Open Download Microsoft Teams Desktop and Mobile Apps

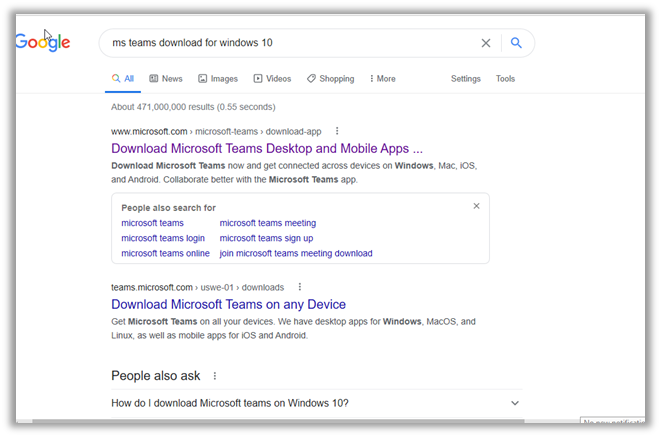click(x=267, y=148)
